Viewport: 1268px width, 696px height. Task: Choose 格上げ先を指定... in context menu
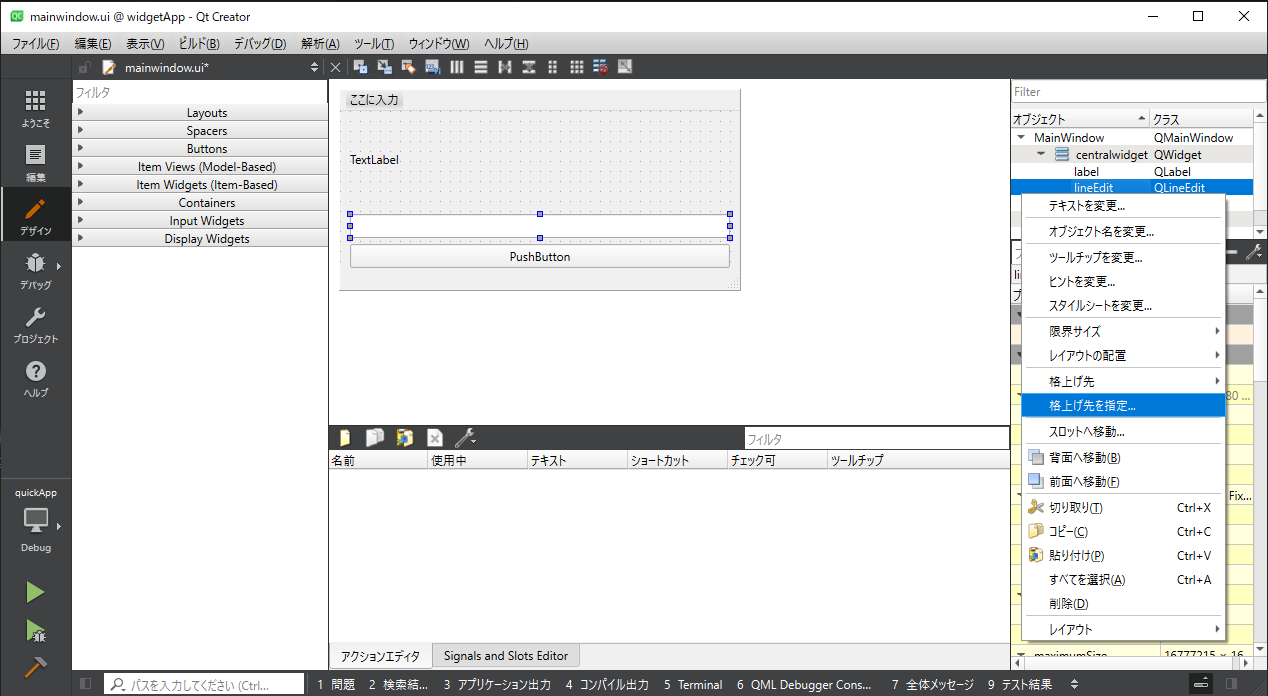[1092, 406]
